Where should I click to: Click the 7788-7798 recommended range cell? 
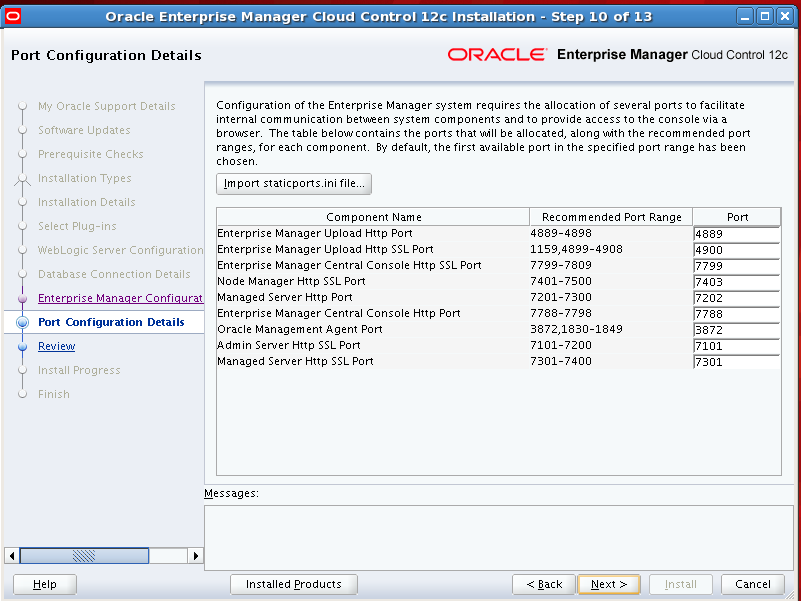(561, 313)
